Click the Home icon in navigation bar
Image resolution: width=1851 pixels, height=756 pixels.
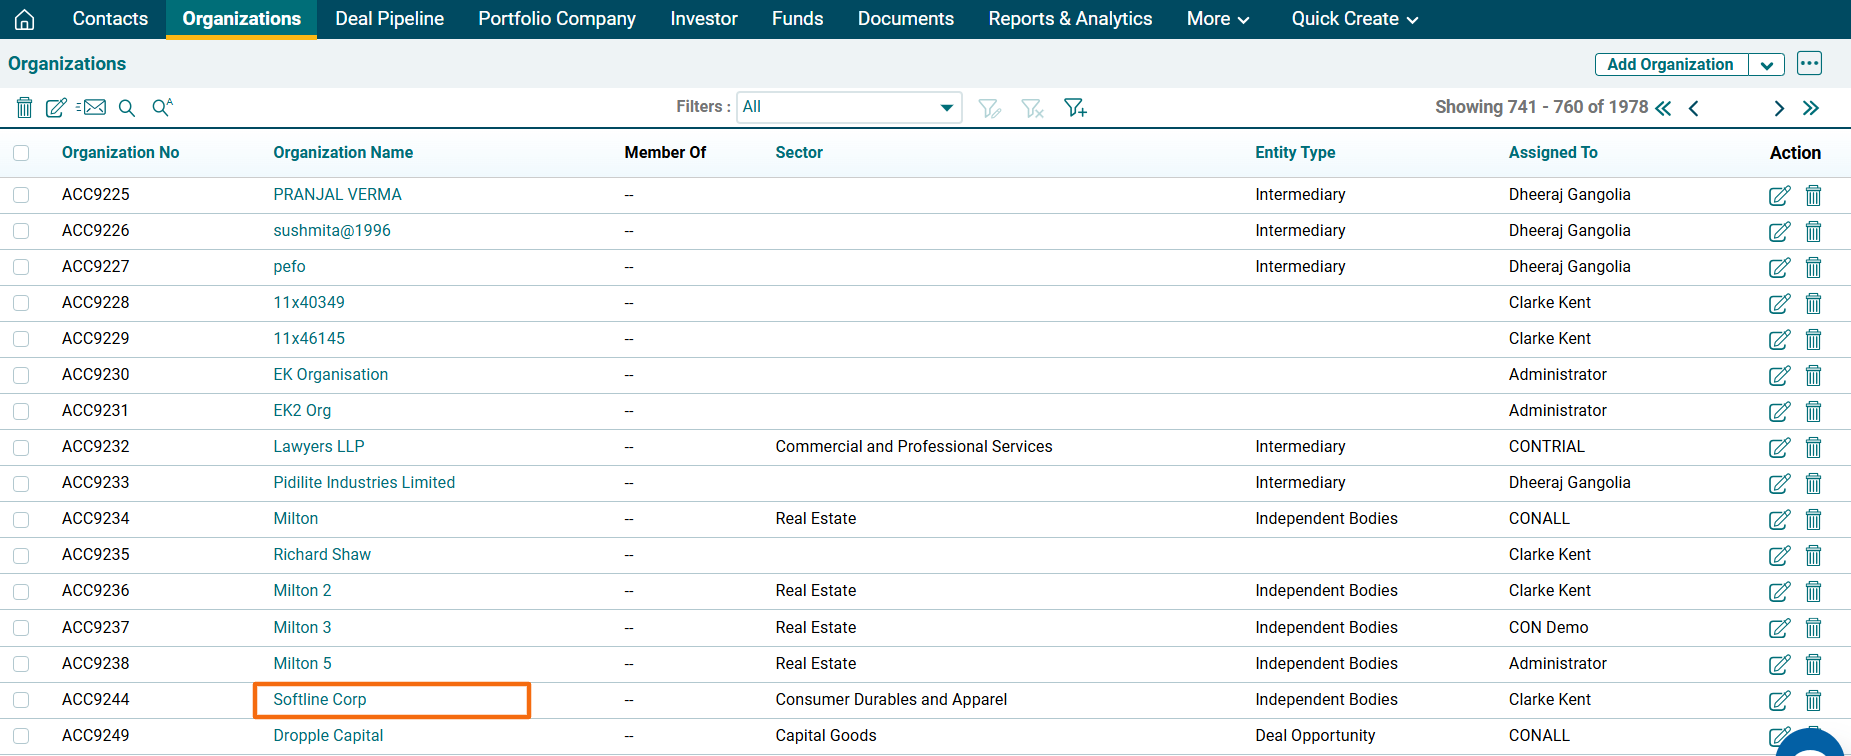[x=24, y=19]
